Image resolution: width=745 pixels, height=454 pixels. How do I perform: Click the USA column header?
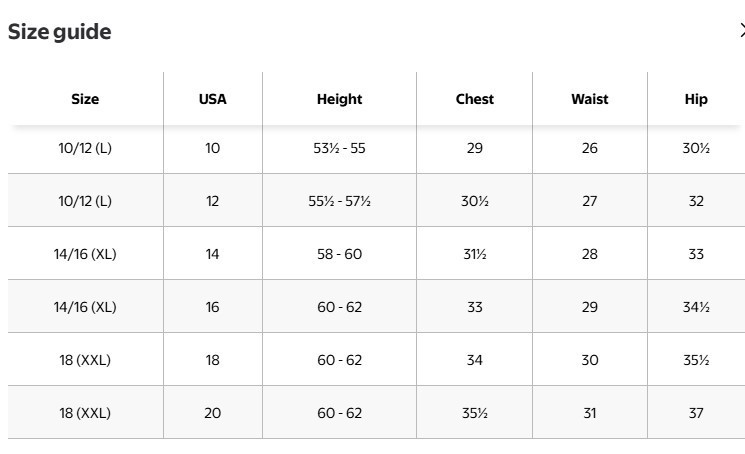(213, 99)
